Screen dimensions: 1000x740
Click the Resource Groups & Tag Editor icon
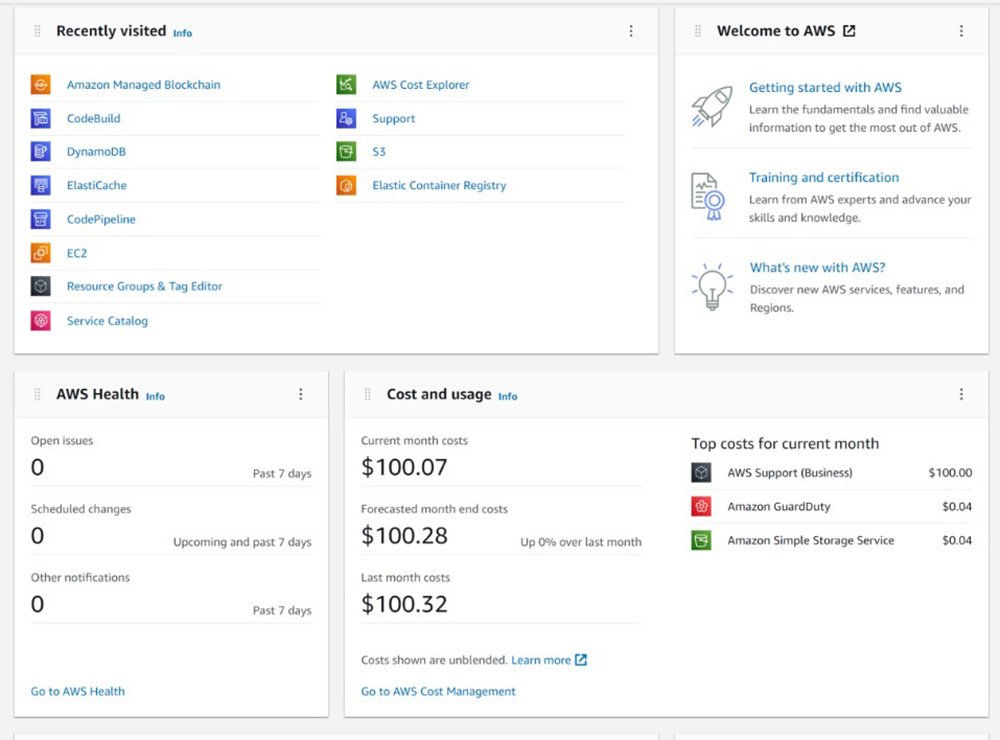tap(41, 286)
